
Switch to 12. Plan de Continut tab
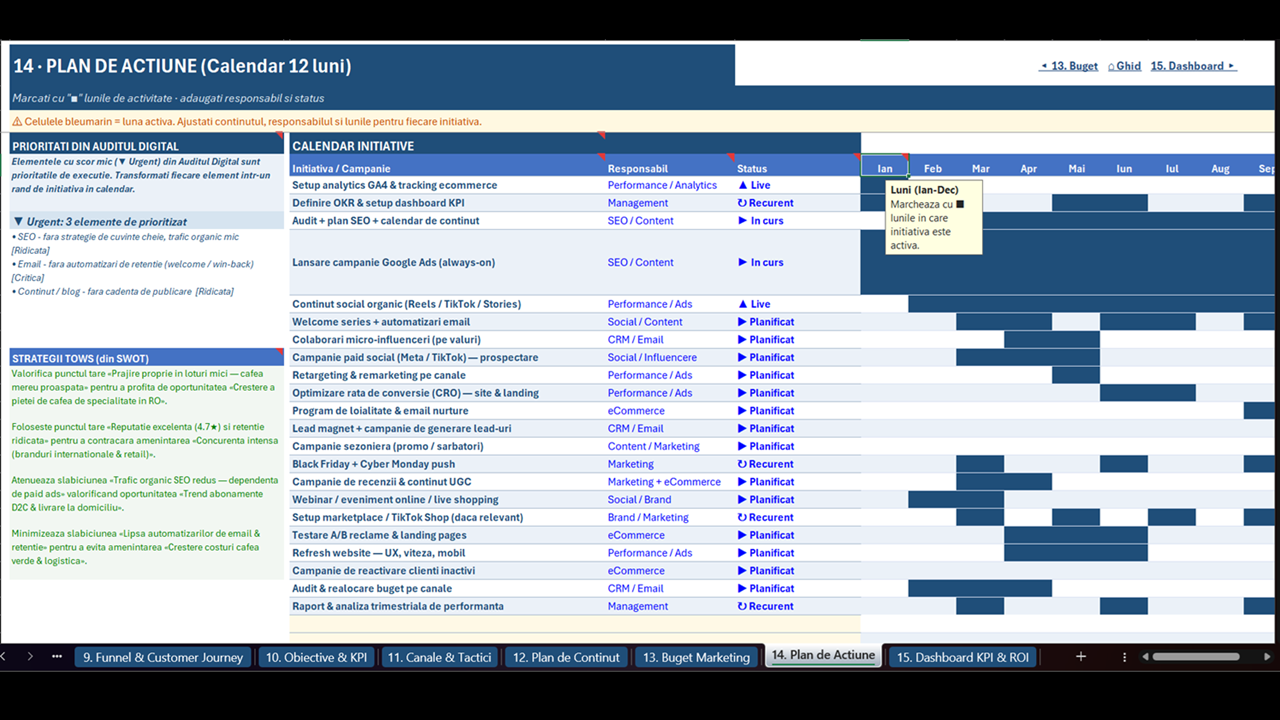tap(566, 657)
